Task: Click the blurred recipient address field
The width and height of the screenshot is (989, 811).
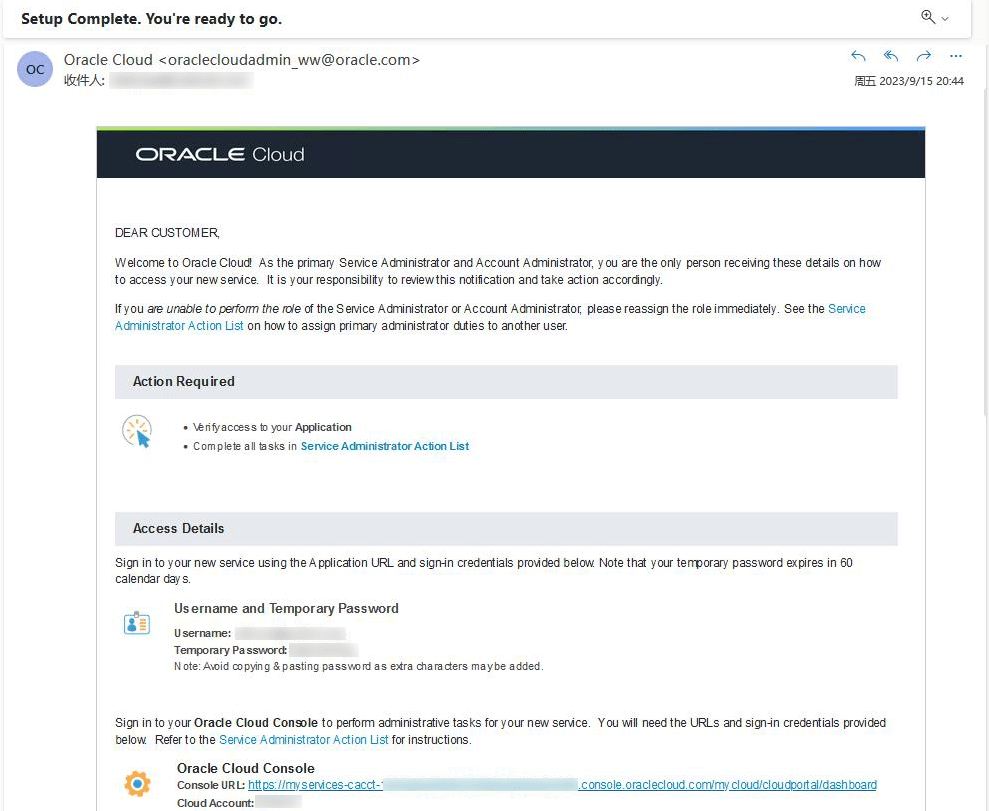Action: click(181, 80)
